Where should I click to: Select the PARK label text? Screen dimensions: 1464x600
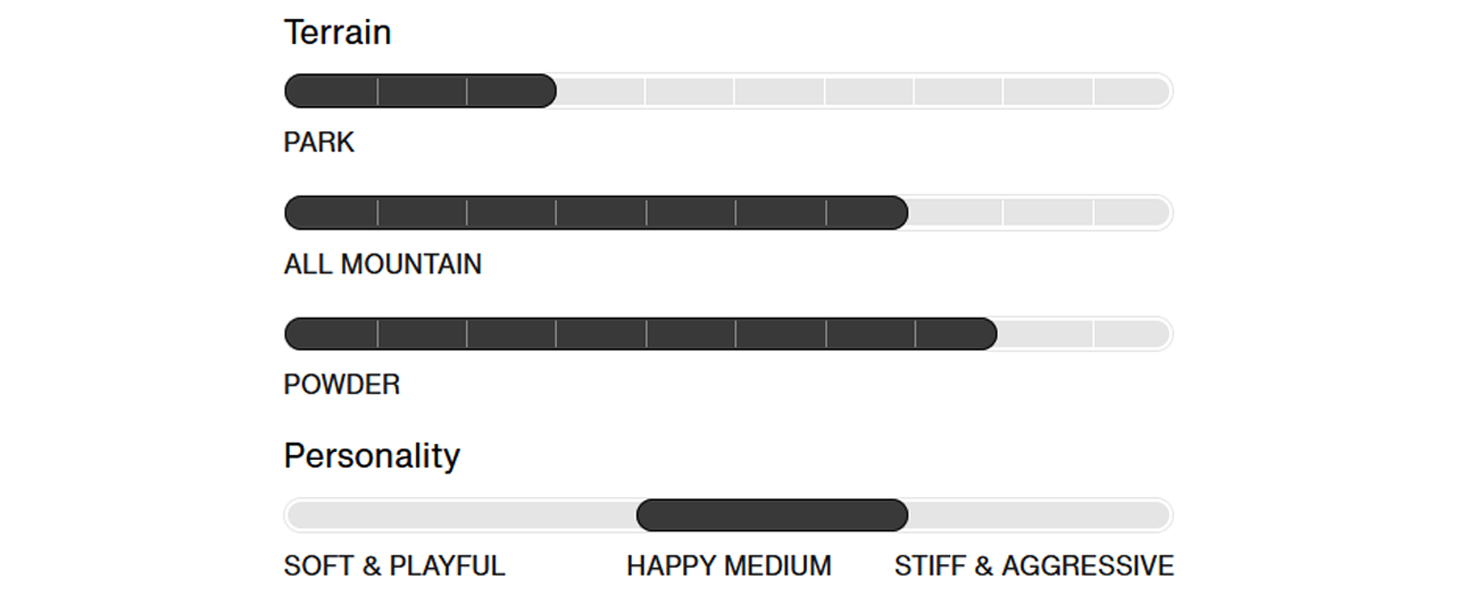coord(319,142)
